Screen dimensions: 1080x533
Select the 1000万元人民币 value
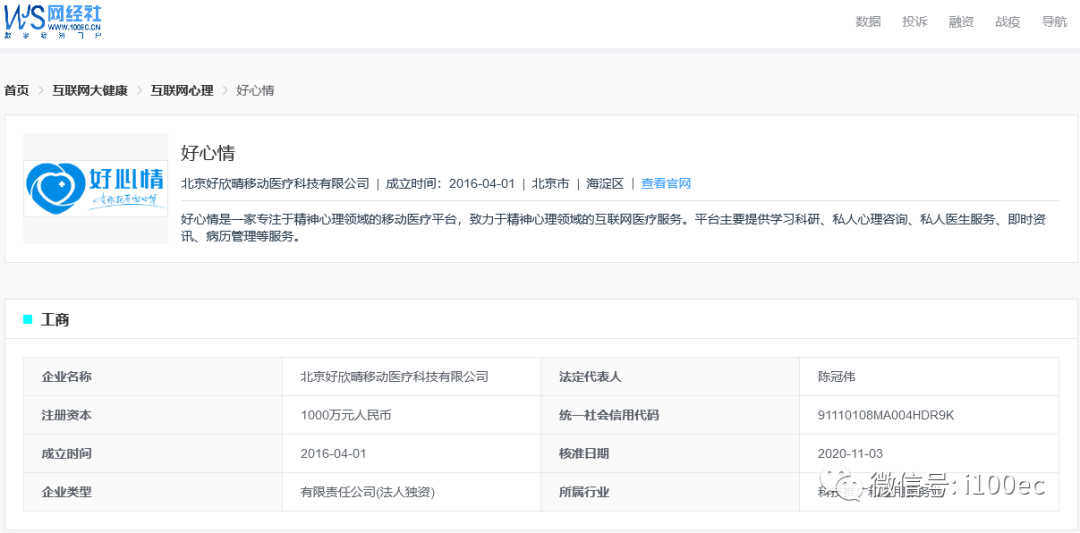point(346,415)
